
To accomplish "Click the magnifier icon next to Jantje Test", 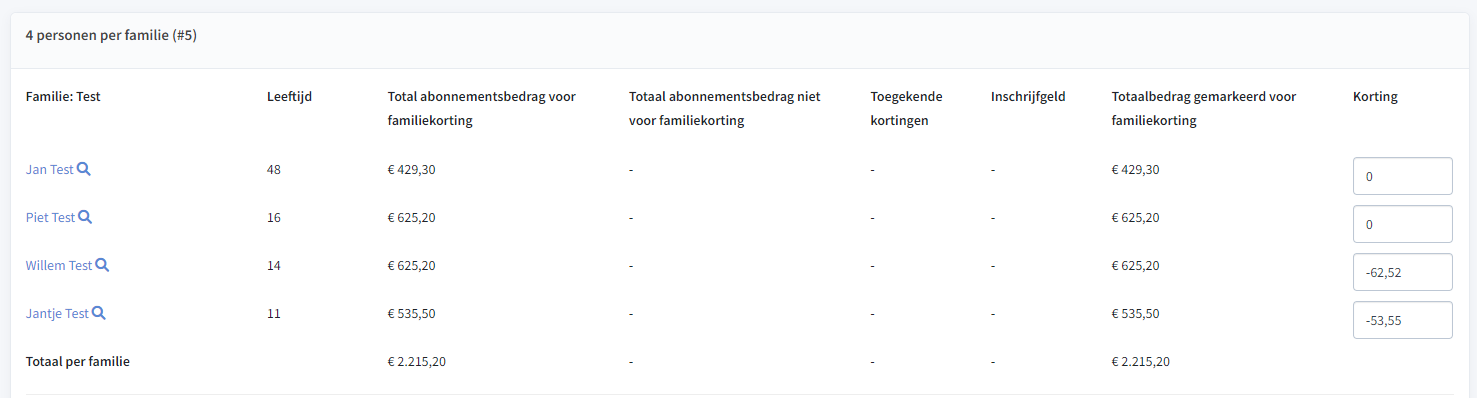I will (x=99, y=313).
